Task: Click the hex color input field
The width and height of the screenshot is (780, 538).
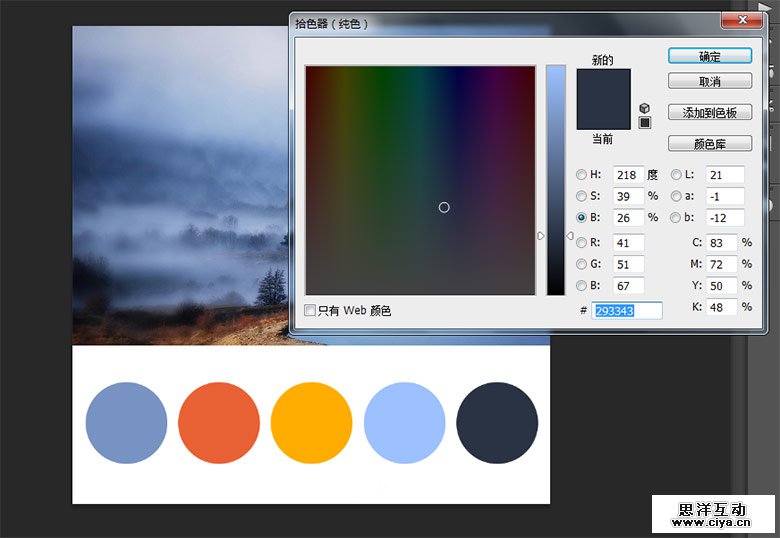Action: [x=627, y=311]
